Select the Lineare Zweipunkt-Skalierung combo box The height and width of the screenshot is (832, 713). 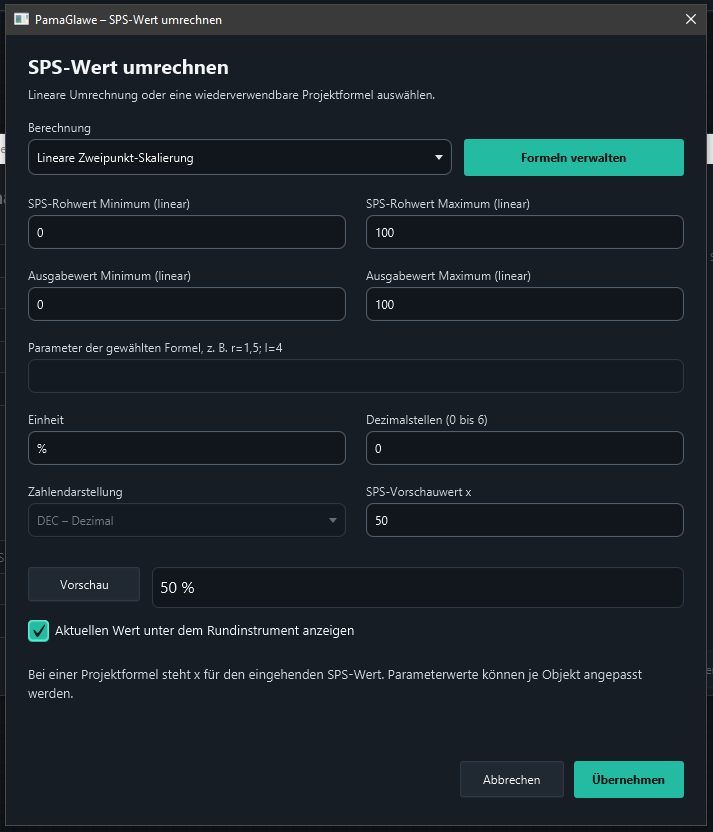240,158
